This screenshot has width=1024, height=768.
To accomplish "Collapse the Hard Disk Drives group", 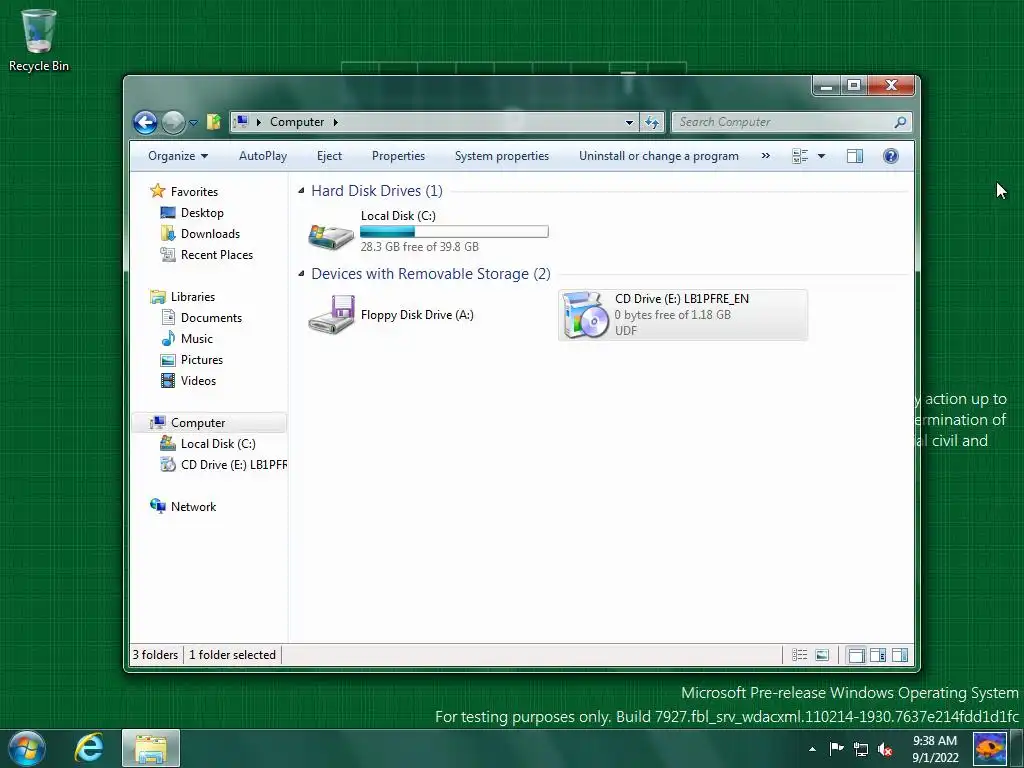I will pyautogui.click(x=301, y=191).
